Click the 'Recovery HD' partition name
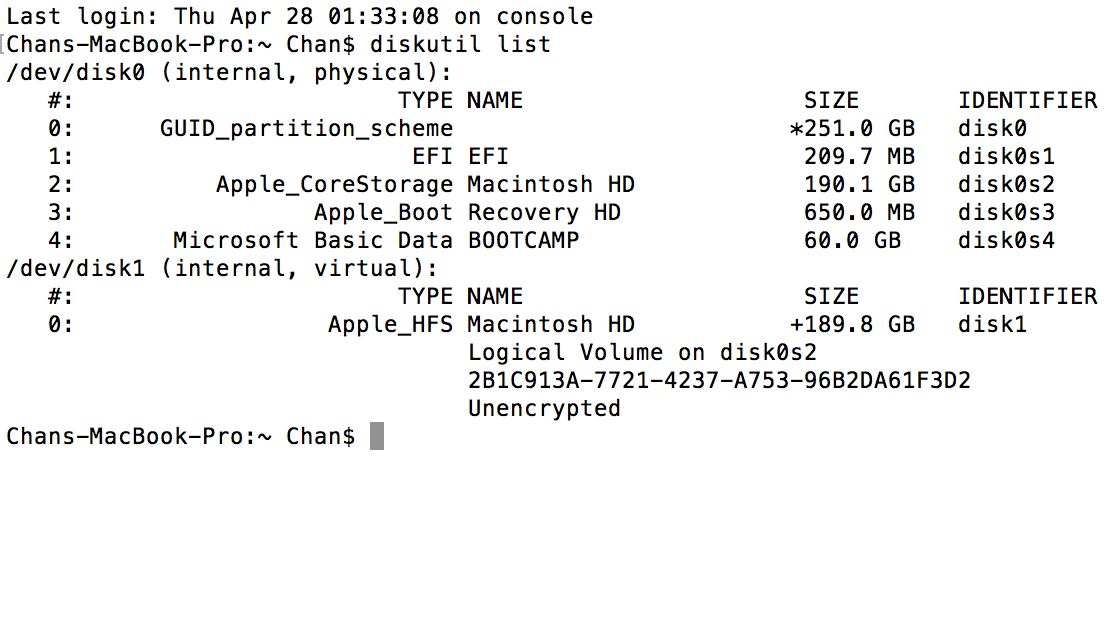Screen dimensions: 1116x634 coord(544,213)
